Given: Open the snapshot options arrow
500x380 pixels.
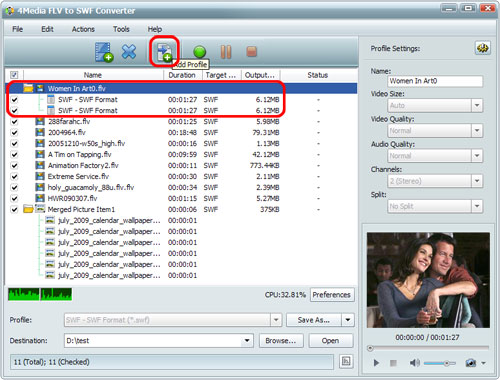Looking at the screenshot, I should (x=484, y=363).
